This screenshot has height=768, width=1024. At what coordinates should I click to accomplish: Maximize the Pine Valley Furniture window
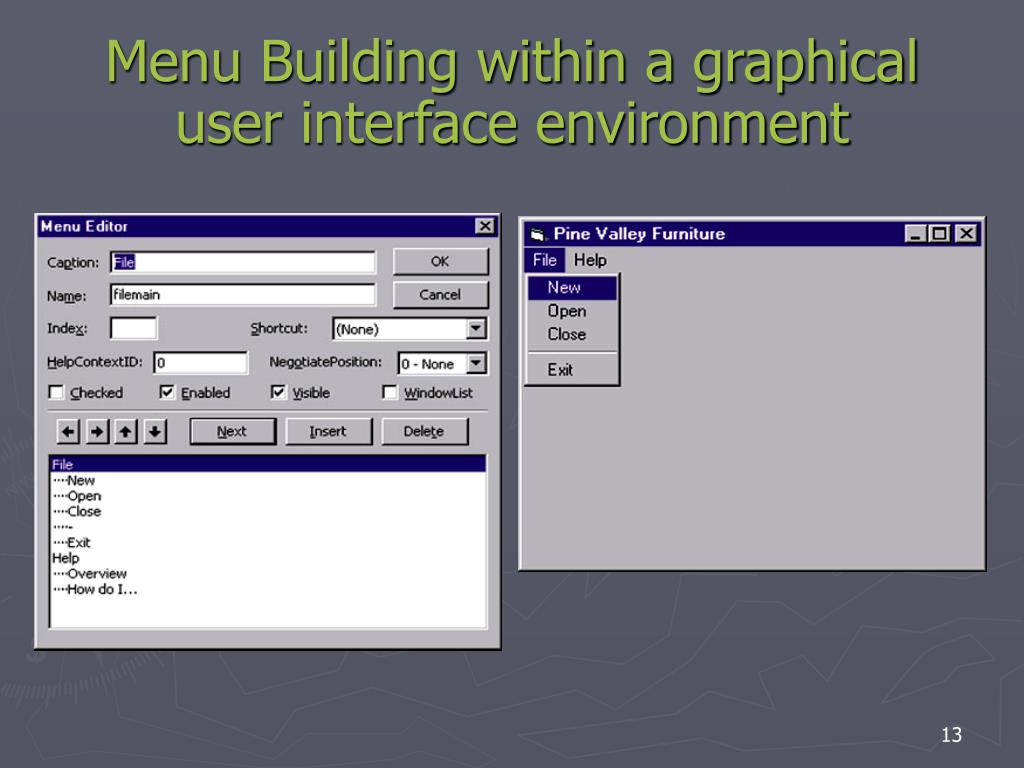939,233
